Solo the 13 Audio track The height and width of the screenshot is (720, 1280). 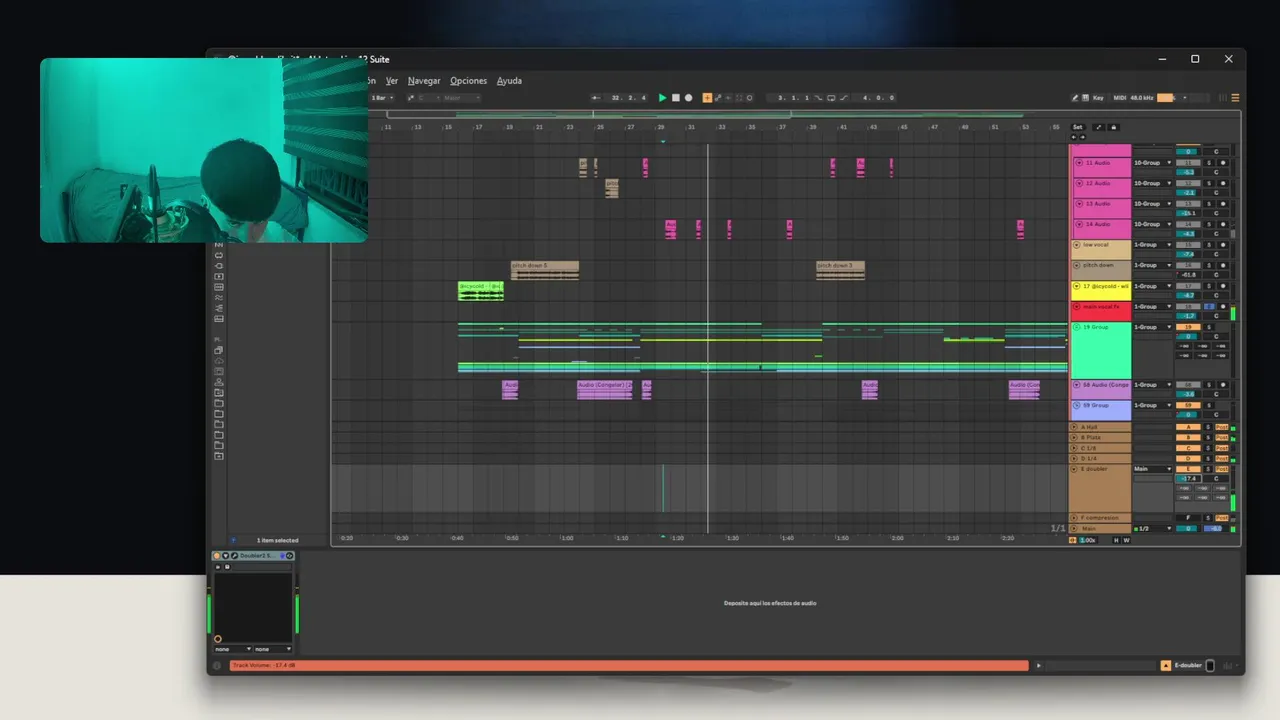click(1208, 204)
